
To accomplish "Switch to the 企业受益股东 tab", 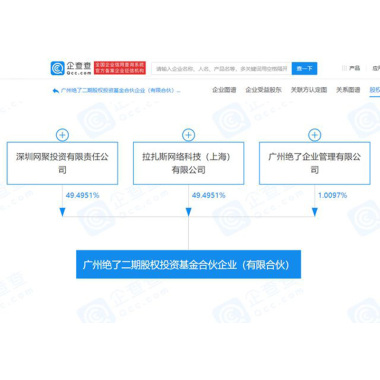I will (x=263, y=90).
